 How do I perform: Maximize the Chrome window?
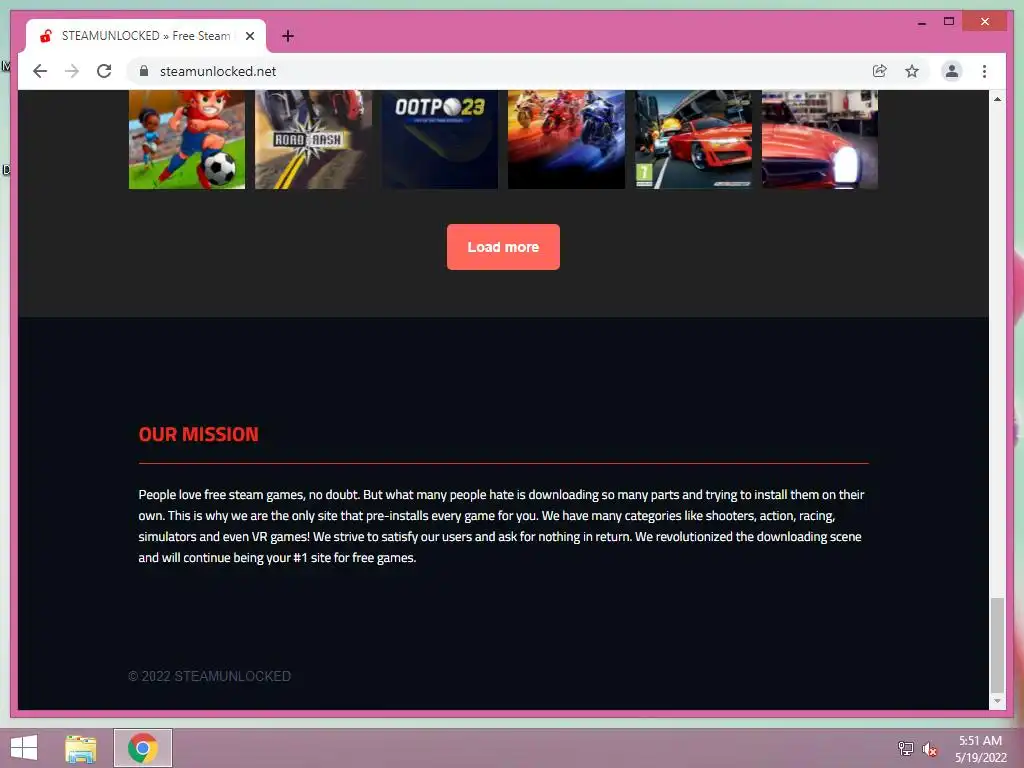coord(949,22)
